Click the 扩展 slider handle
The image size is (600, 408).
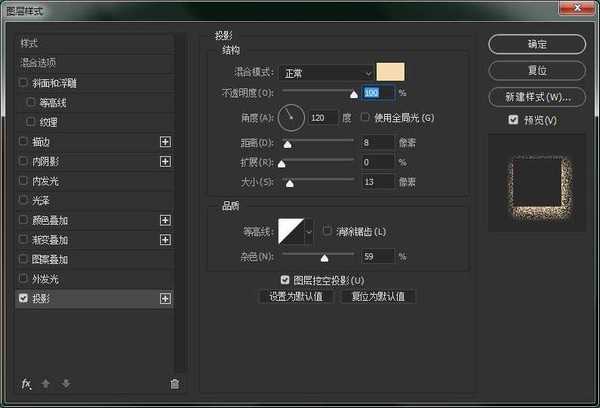[282, 164]
